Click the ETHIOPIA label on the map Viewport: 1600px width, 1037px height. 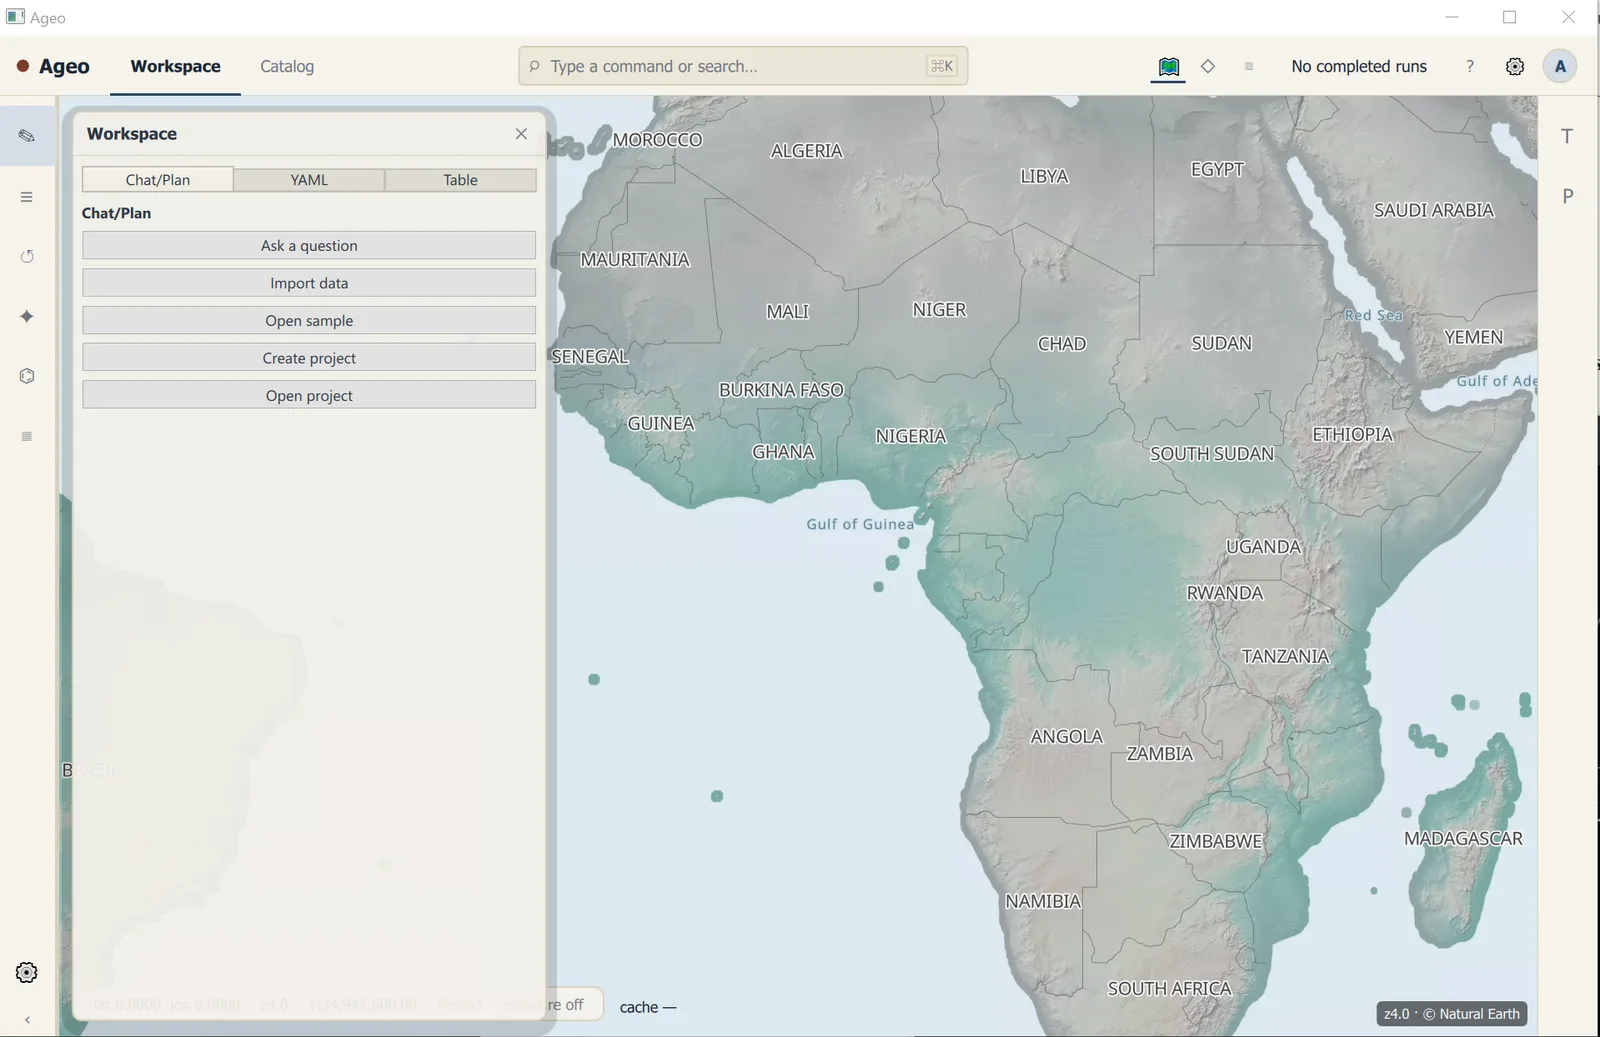1352,434
